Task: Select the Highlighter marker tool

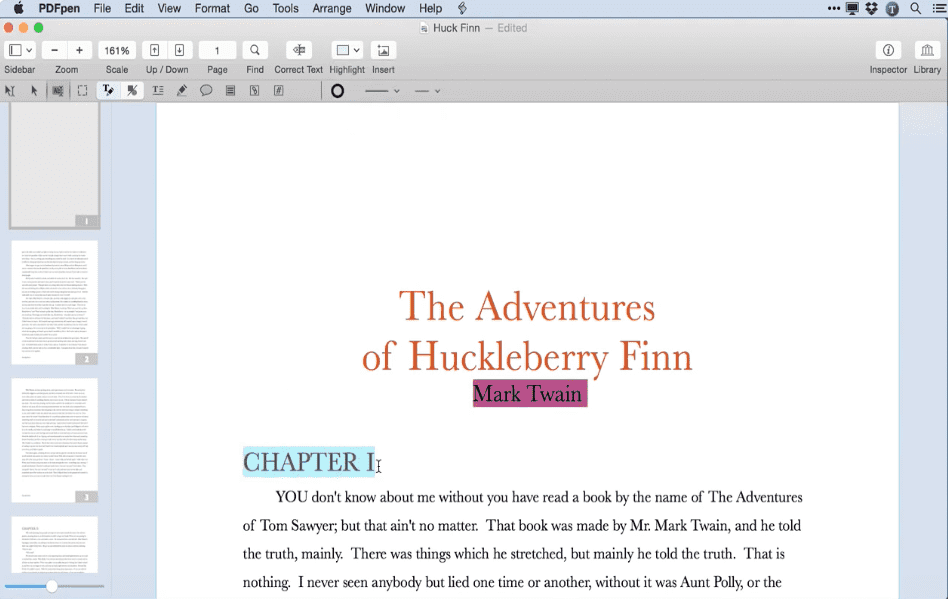Action: point(181,91)
